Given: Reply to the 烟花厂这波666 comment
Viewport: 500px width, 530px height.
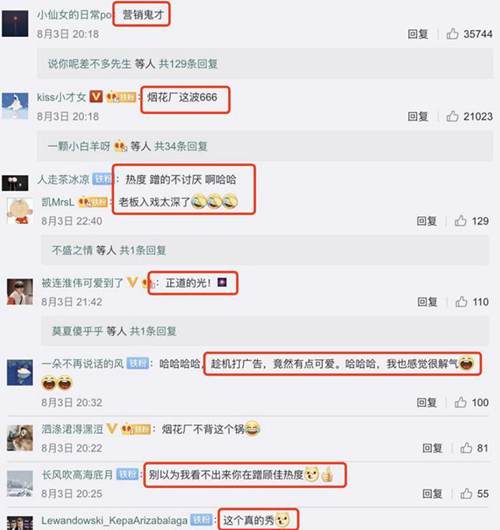Looking at the screenshot, I should 418,116.
